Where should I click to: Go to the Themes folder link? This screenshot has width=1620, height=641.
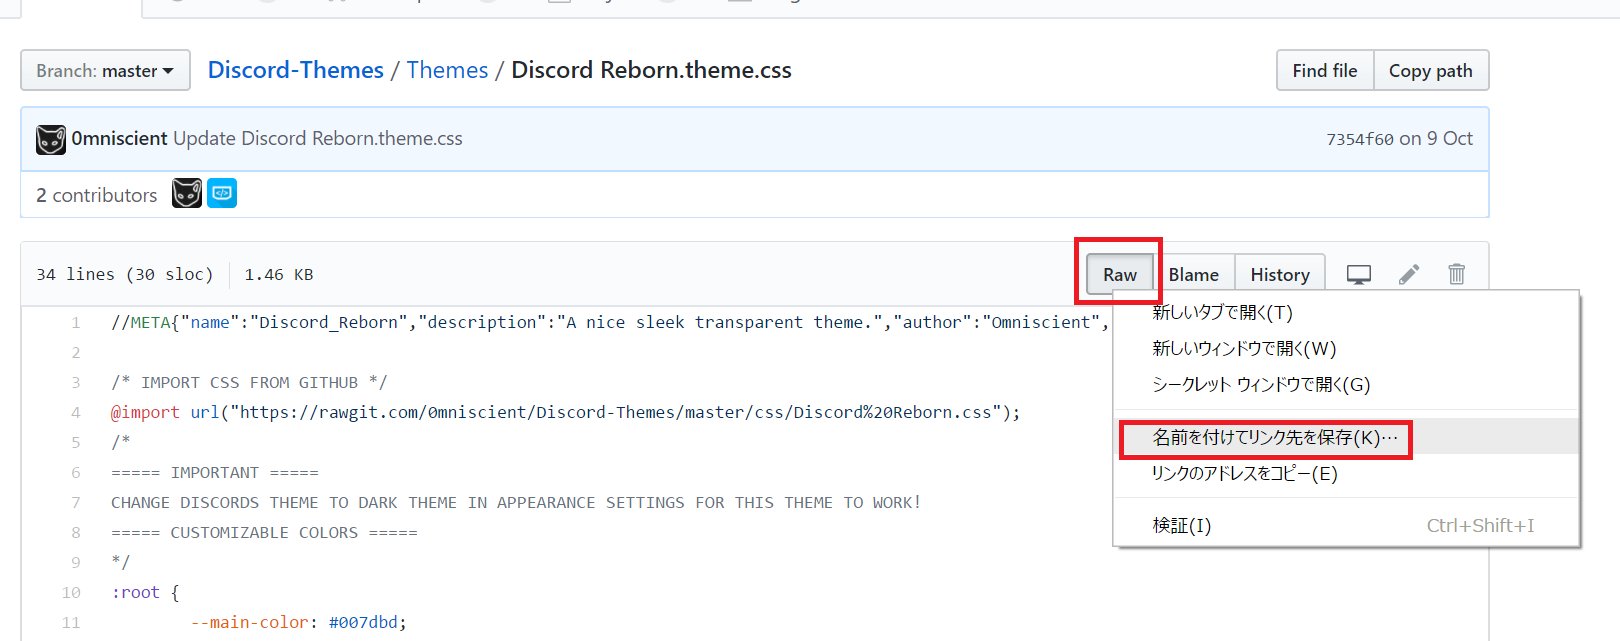tap(447, 70)
